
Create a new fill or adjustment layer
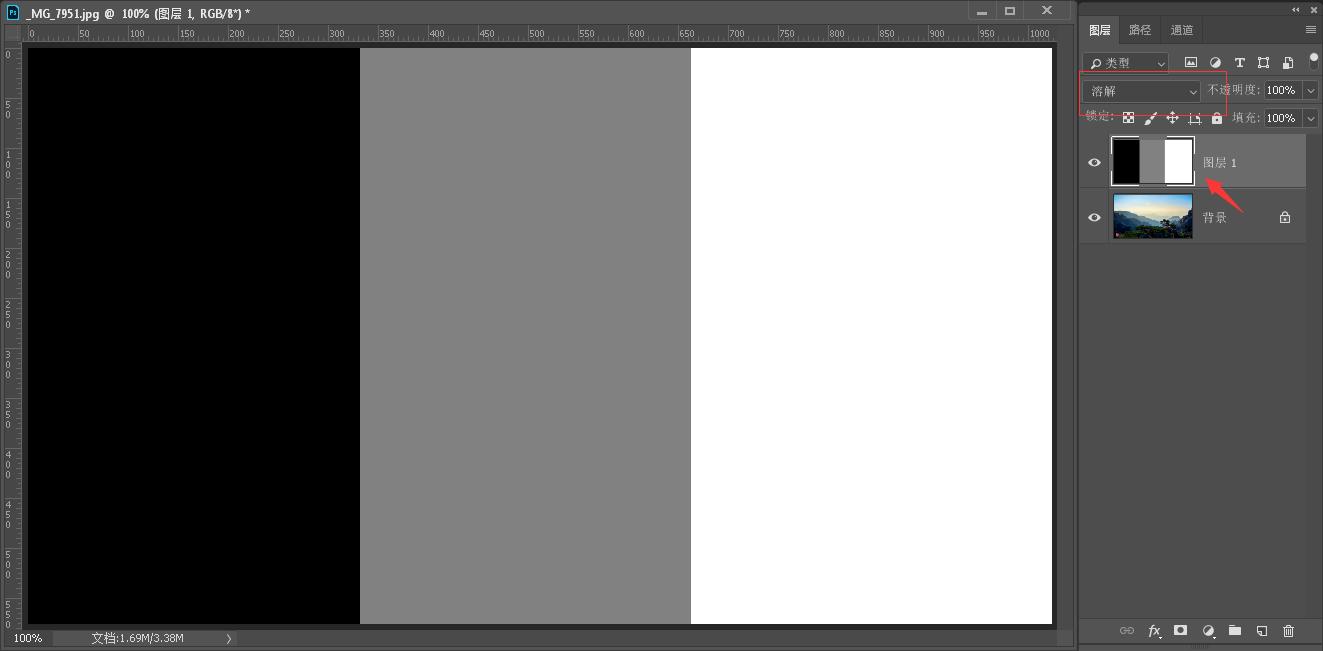tap(1208, 631)
